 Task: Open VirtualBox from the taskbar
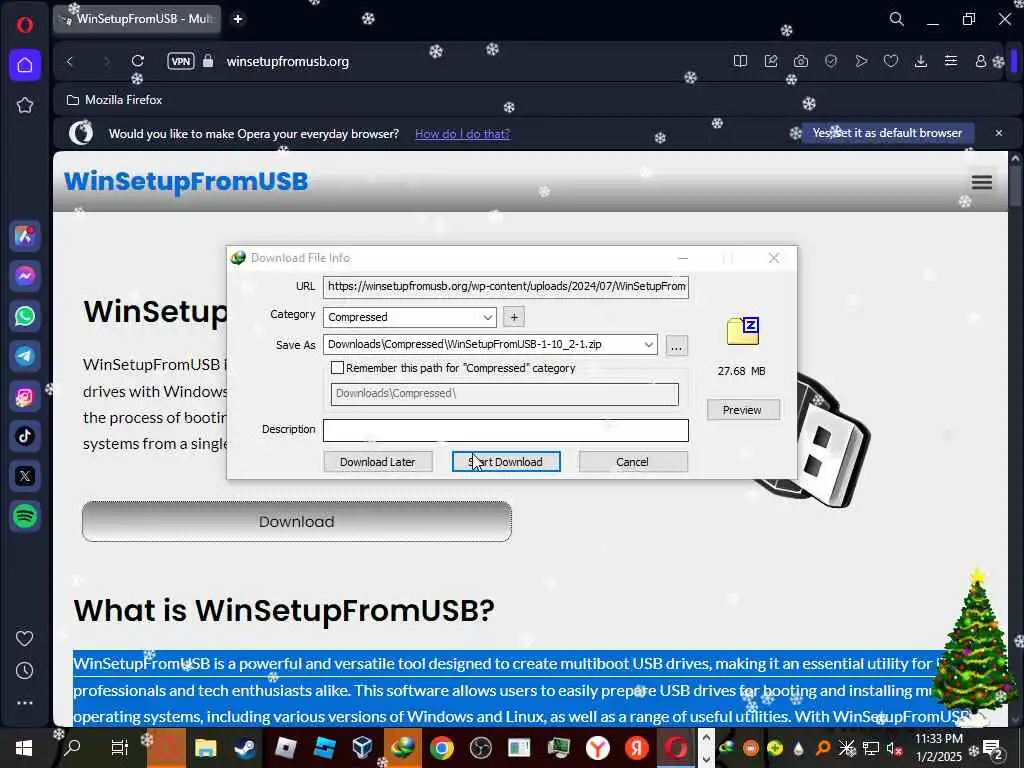tap(363, 748)
